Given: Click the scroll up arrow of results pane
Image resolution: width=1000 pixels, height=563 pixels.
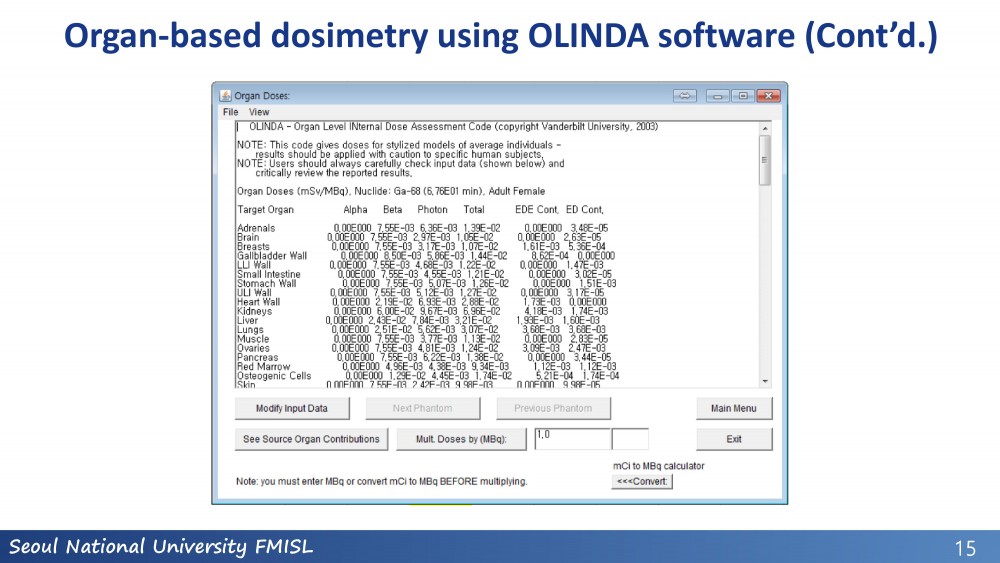Looking at the screenshot, I should coord(765,128).
